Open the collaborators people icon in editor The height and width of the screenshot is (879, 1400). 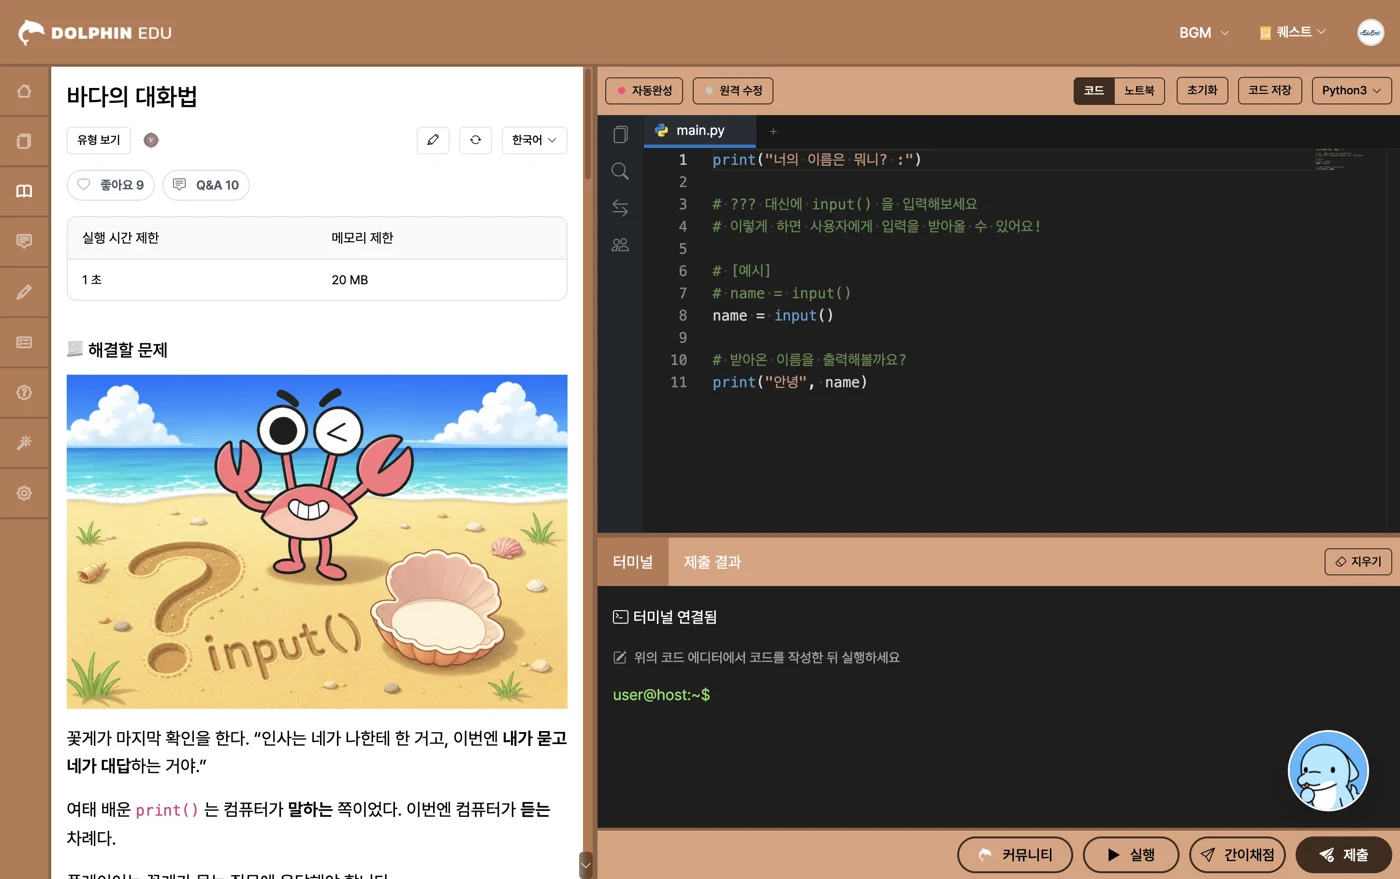(x=620, y=245)
